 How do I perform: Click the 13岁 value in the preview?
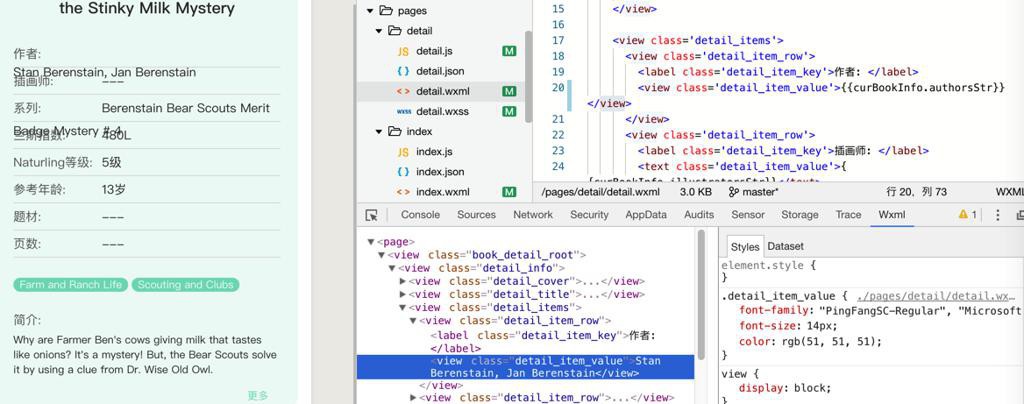click(x=114, y=190)
